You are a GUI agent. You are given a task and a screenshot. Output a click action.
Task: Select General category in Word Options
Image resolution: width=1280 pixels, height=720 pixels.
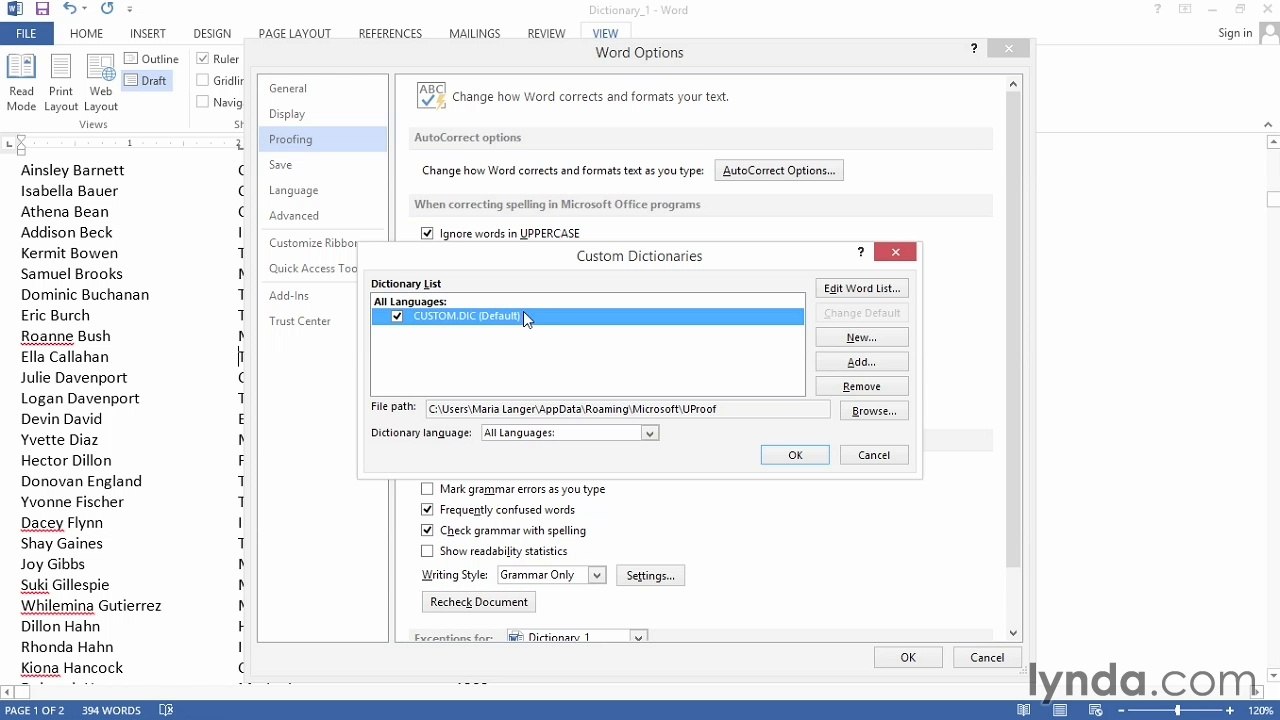pos(322,89)
